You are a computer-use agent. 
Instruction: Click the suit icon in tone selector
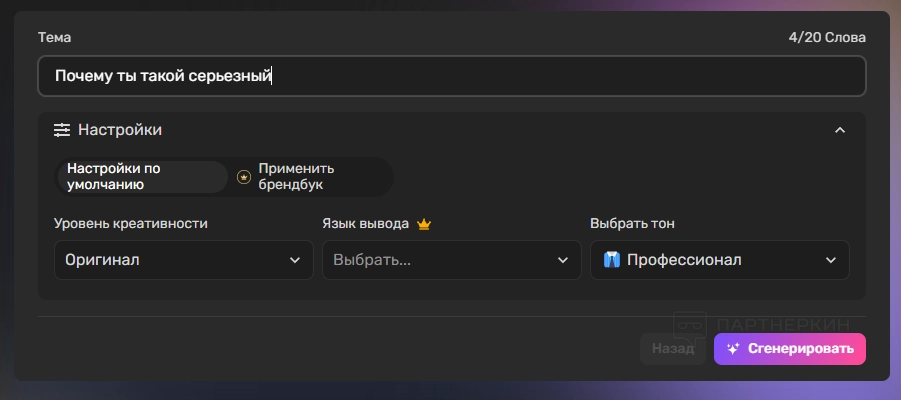[612, 260]
